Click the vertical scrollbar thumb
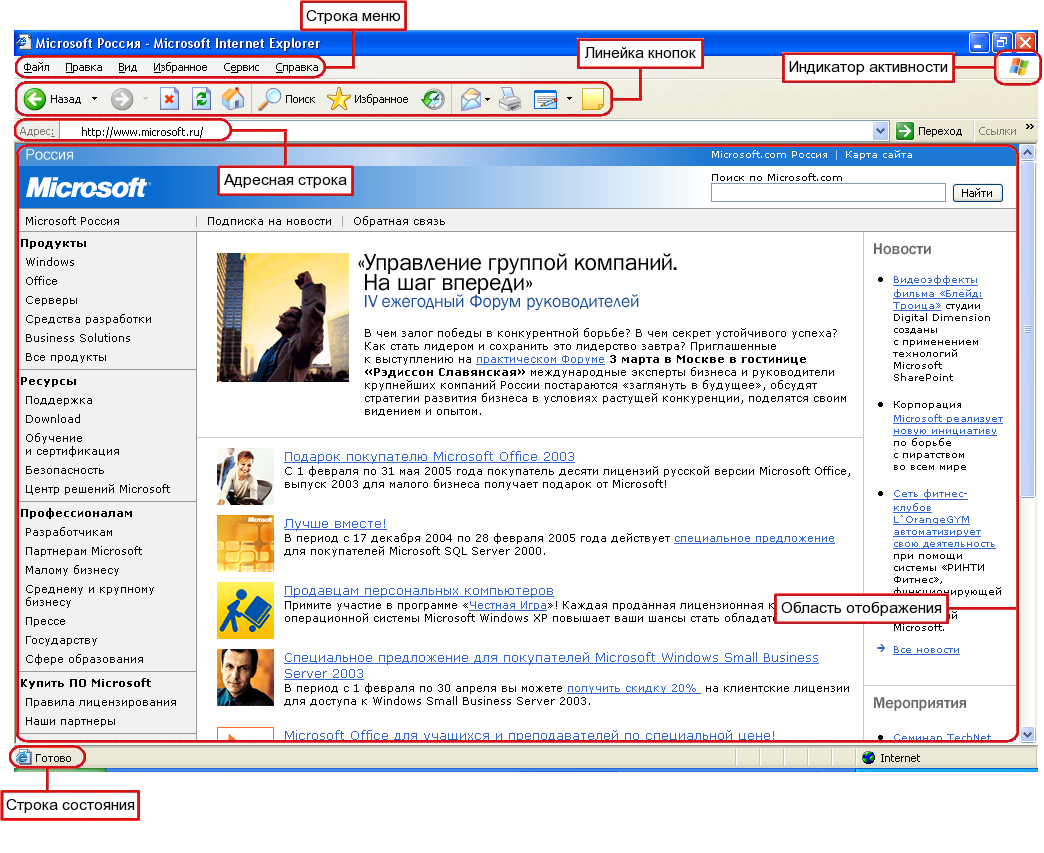 [x=1028, y=328]
